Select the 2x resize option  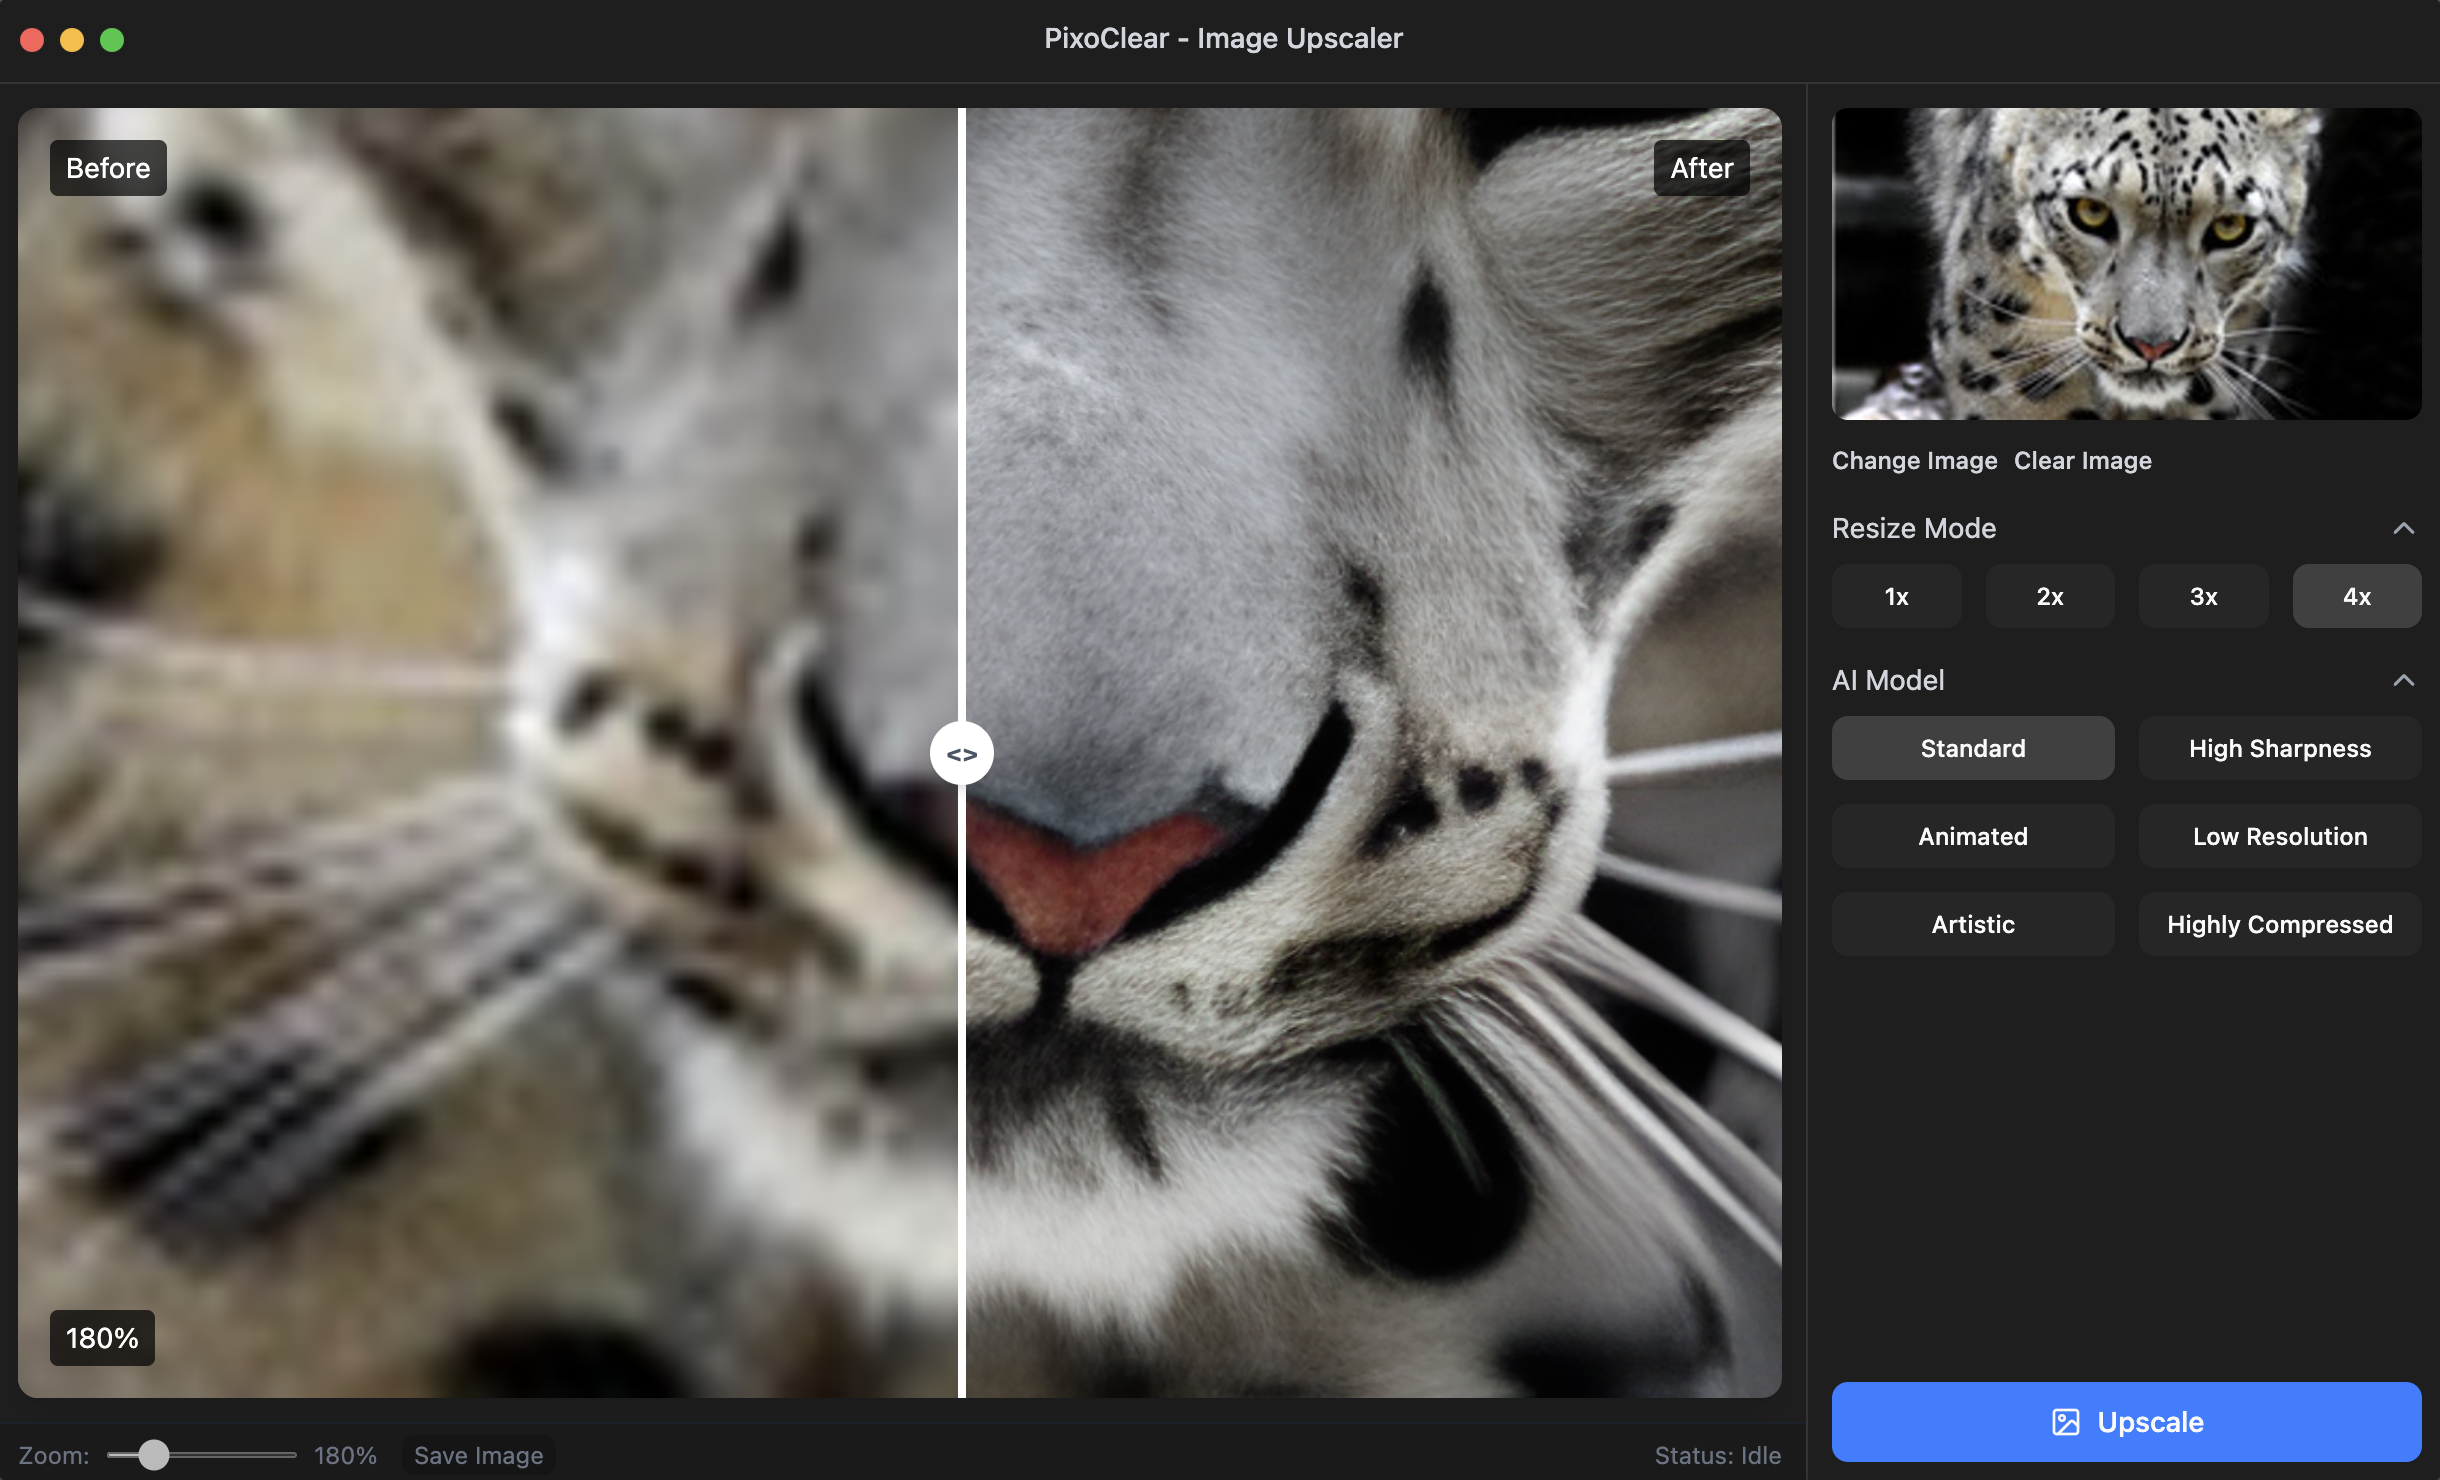(2049, 597)
